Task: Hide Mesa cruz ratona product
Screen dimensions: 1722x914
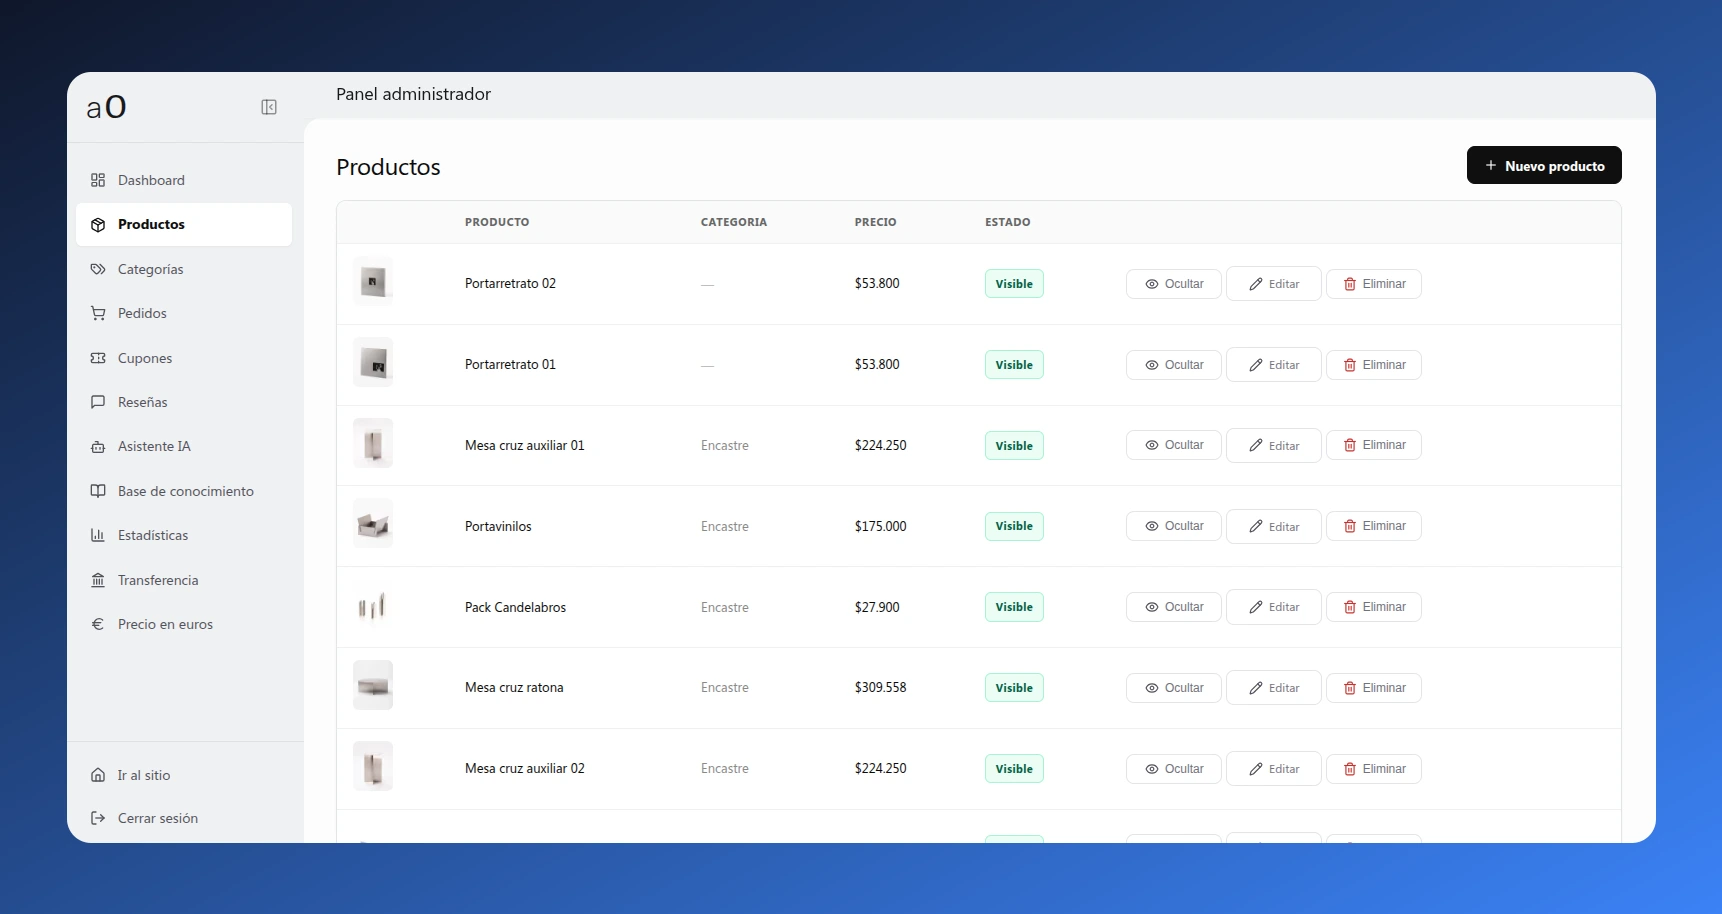Action: [1174, 688]
